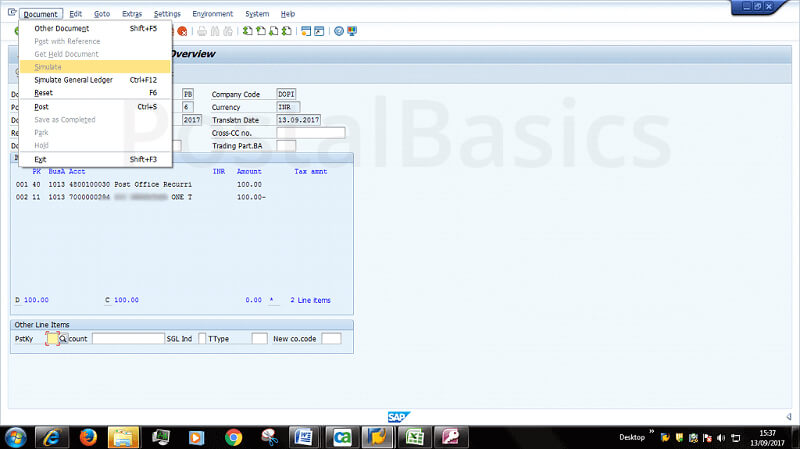Image resolution: width=800 pixels, height=449 pixels.
Task: Click into the Account input field
Action: [x=128, y=339]
